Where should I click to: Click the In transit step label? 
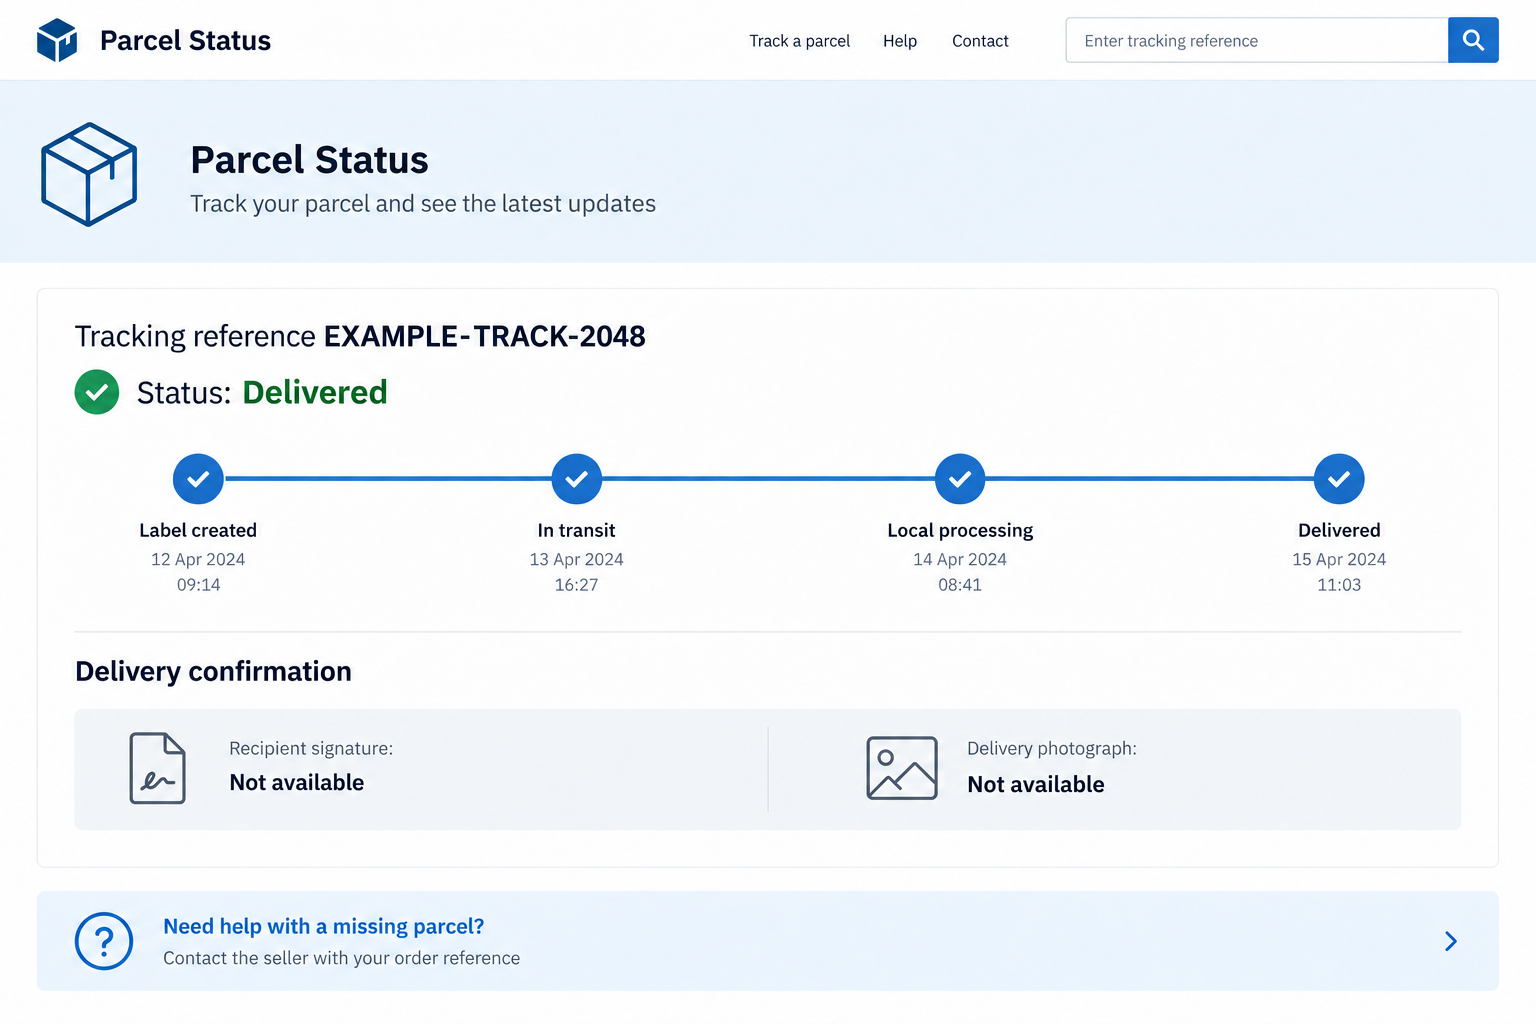(577, 530)
